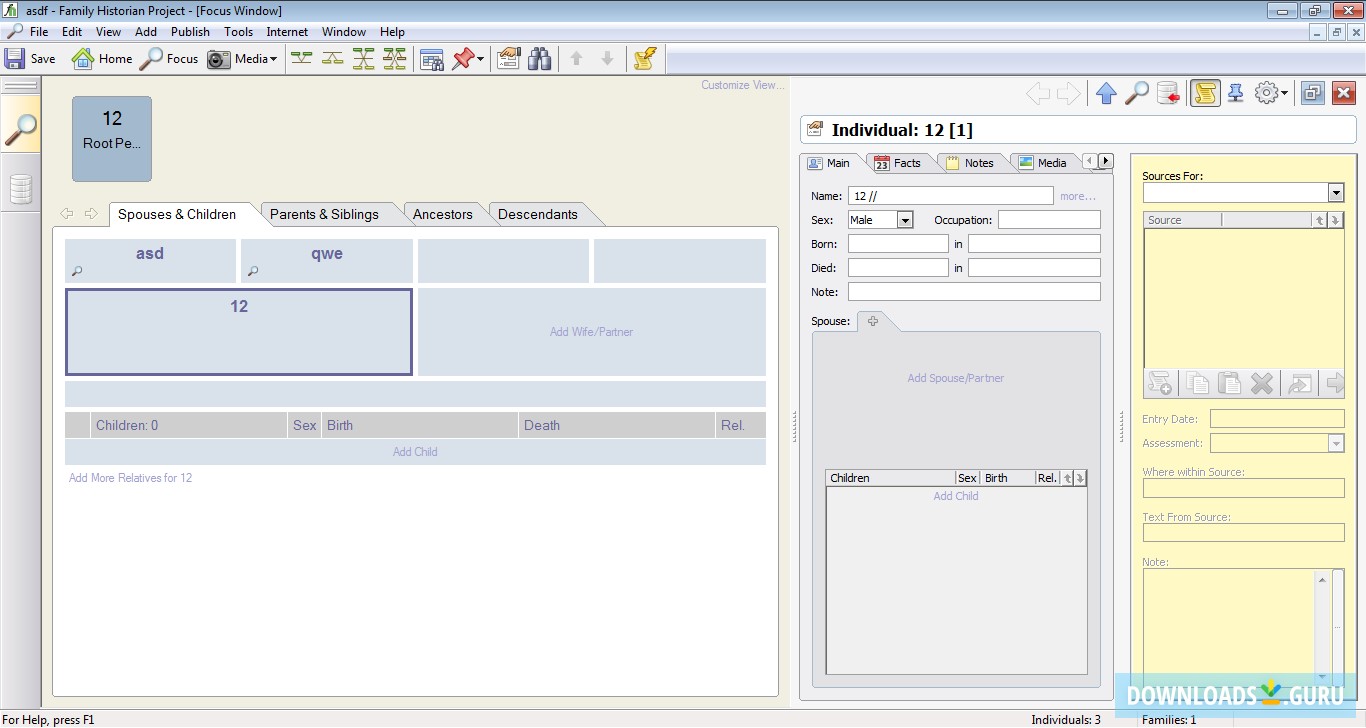Viewport: 1366px width, 728px height.
Task: Click the Note field under Died
Action: pyautogui.click(x=974, y=292)
